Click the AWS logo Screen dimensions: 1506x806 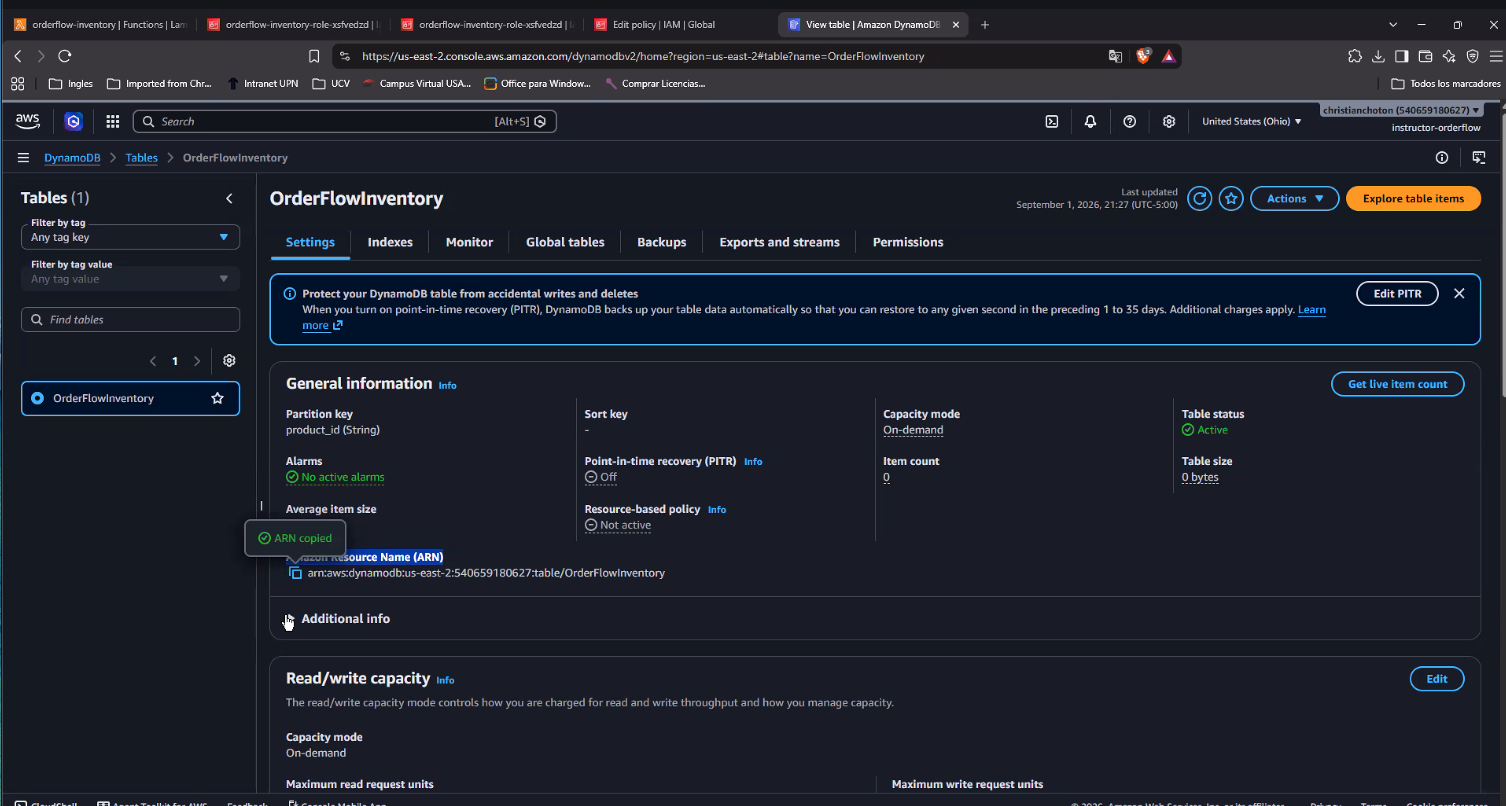coord(27,121)
